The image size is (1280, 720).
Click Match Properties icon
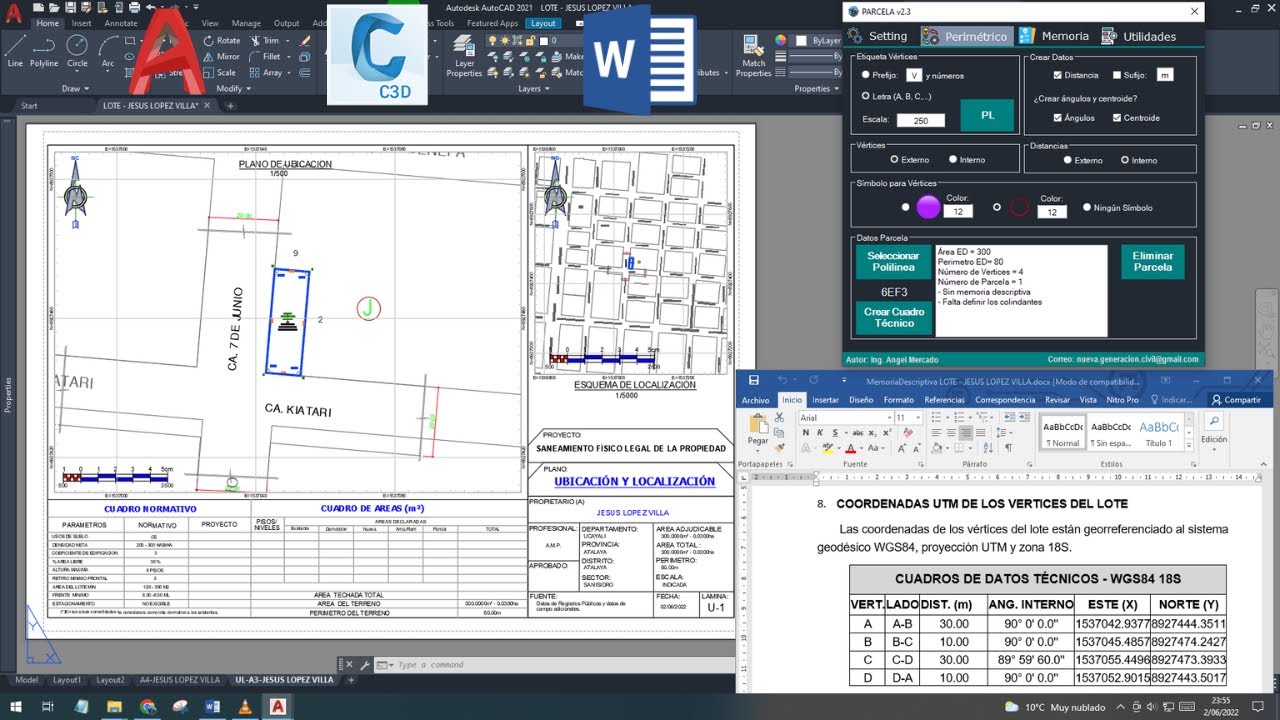753,55
